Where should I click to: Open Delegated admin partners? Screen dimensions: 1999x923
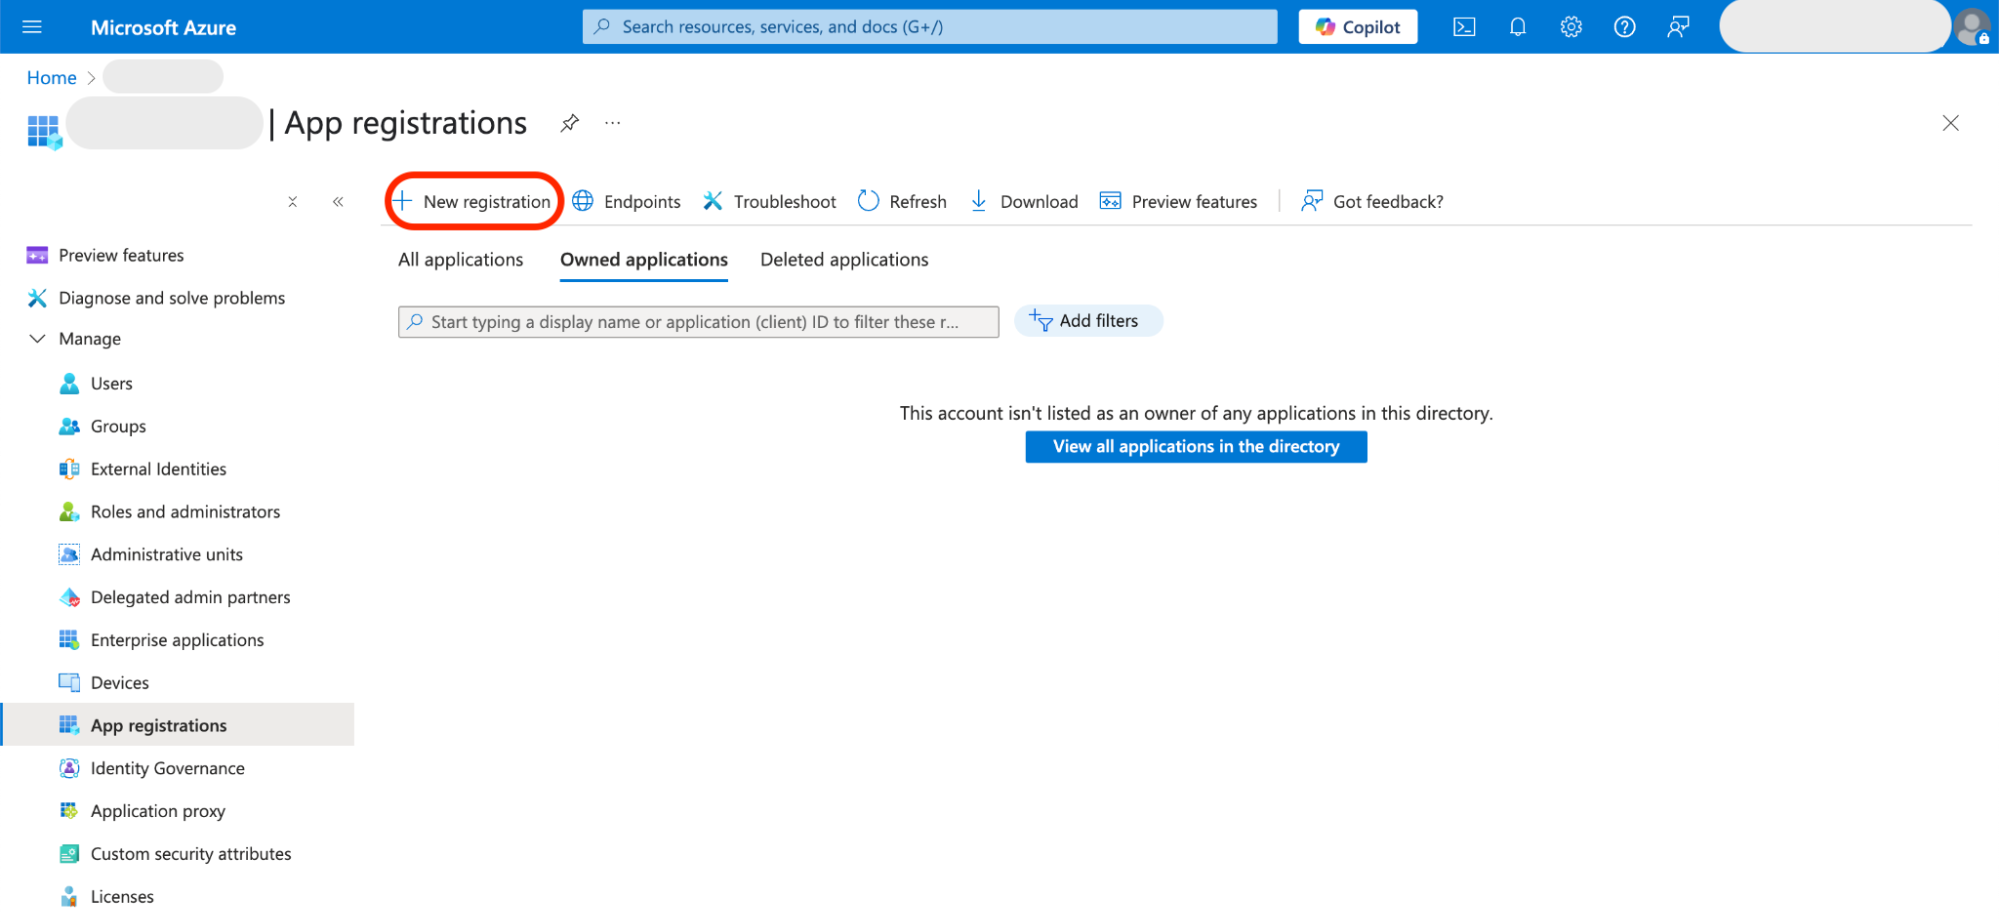tap(177, 598)
